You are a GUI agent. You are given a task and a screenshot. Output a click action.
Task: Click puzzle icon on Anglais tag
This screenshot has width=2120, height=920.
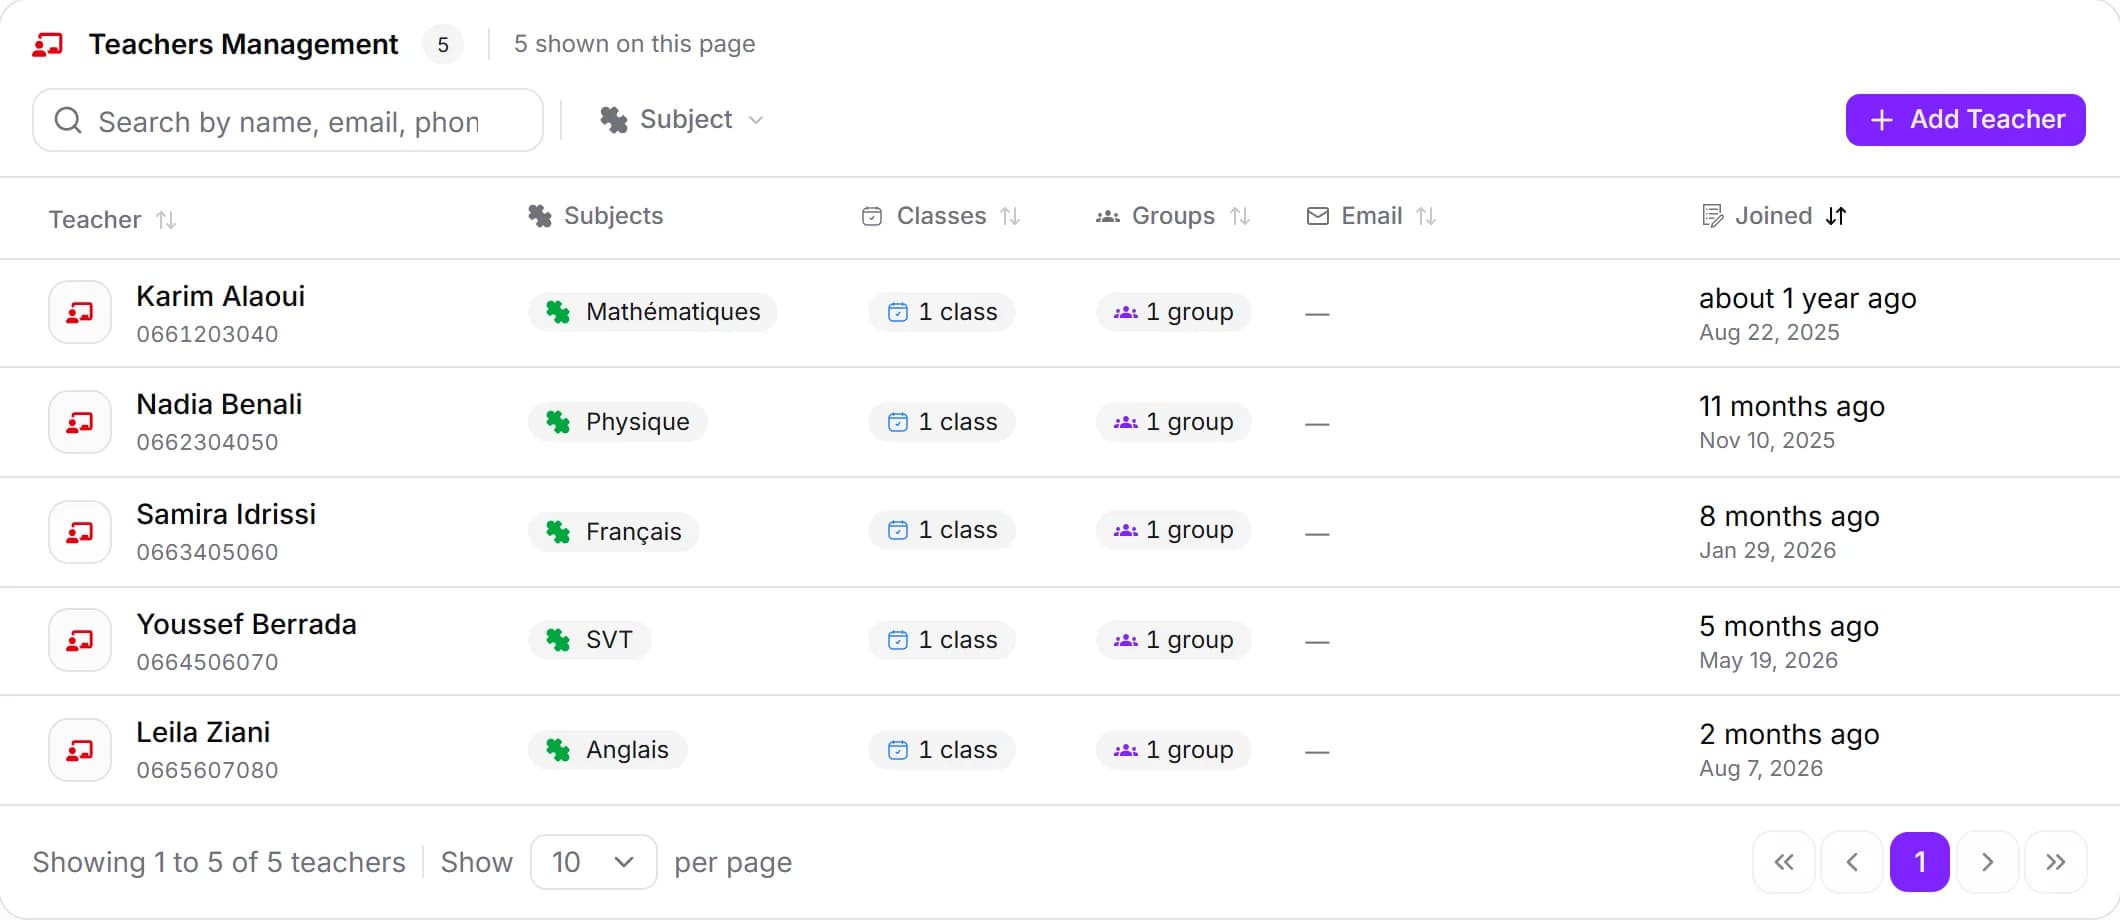[x=558, y=750]
